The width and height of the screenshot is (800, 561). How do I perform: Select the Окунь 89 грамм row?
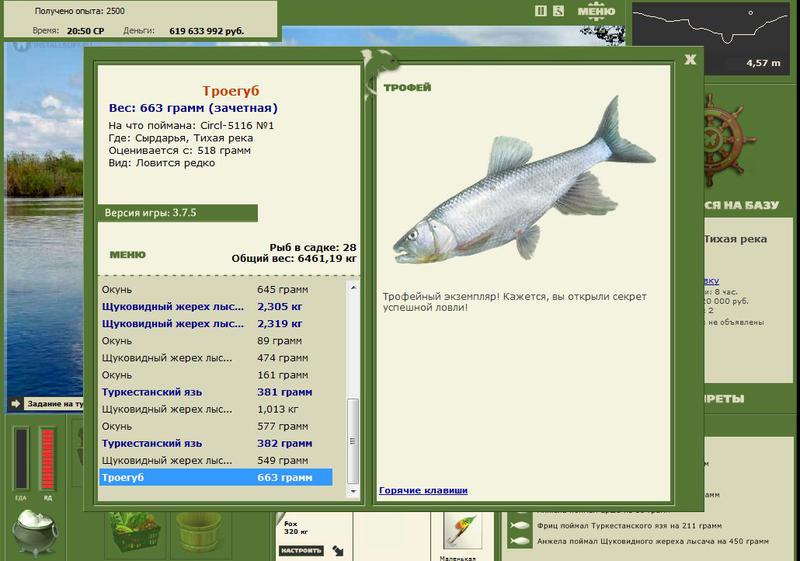pyautogui.click(x=215, y=341)
